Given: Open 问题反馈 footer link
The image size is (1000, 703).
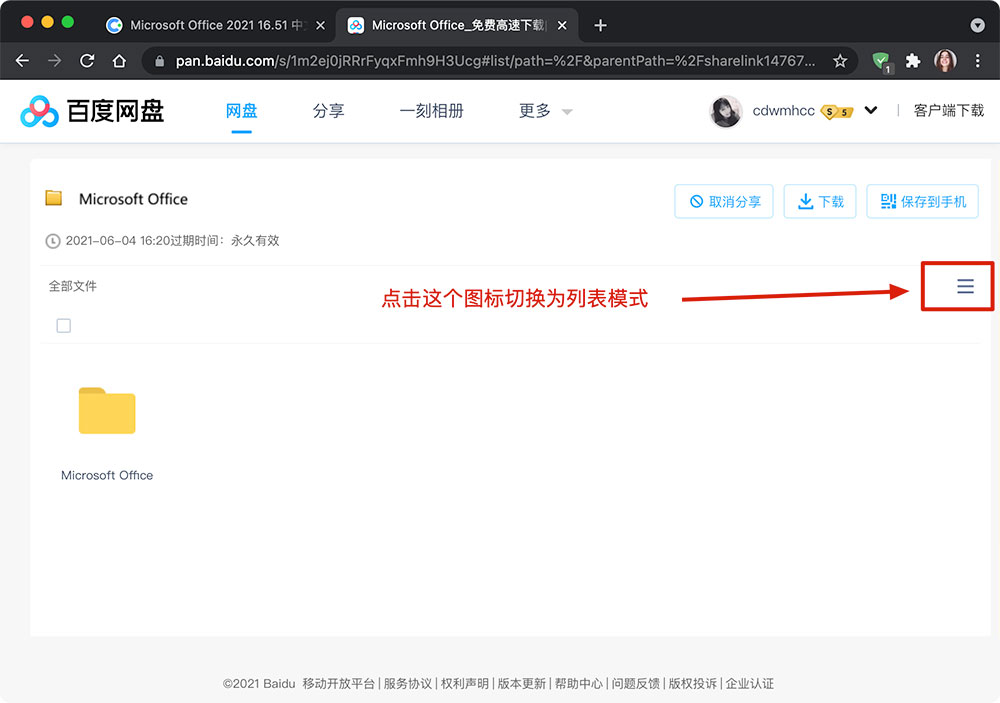Looking at the screenshot, I should [636, 684].
